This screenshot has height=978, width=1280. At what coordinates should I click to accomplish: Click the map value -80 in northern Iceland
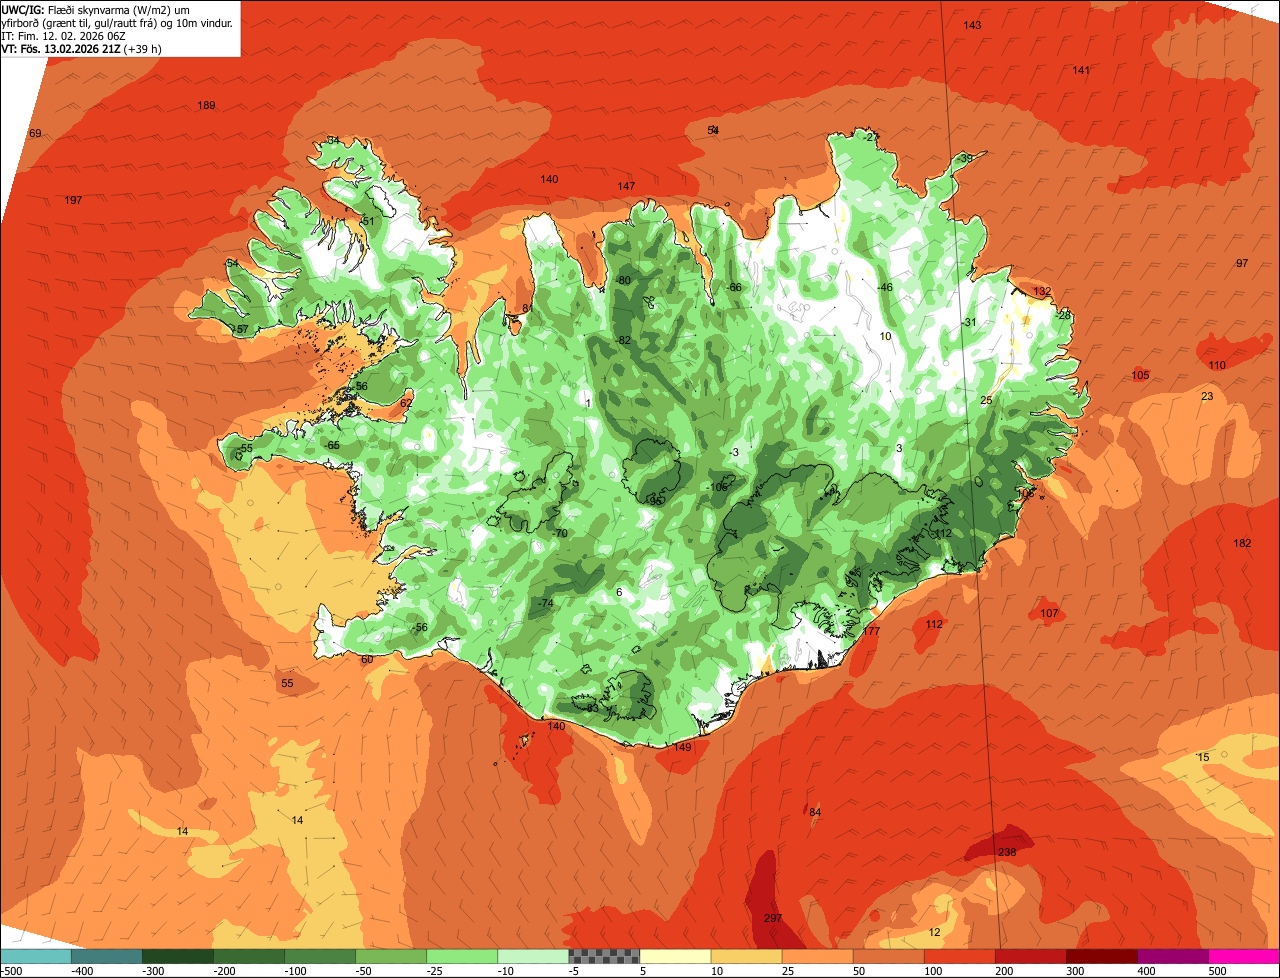623,280
